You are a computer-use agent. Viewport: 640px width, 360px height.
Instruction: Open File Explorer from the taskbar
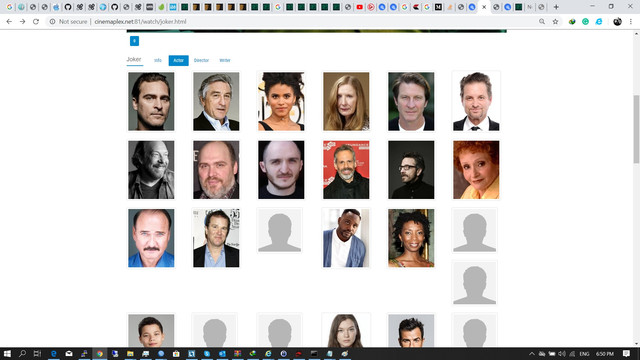[x=130, y=353]
